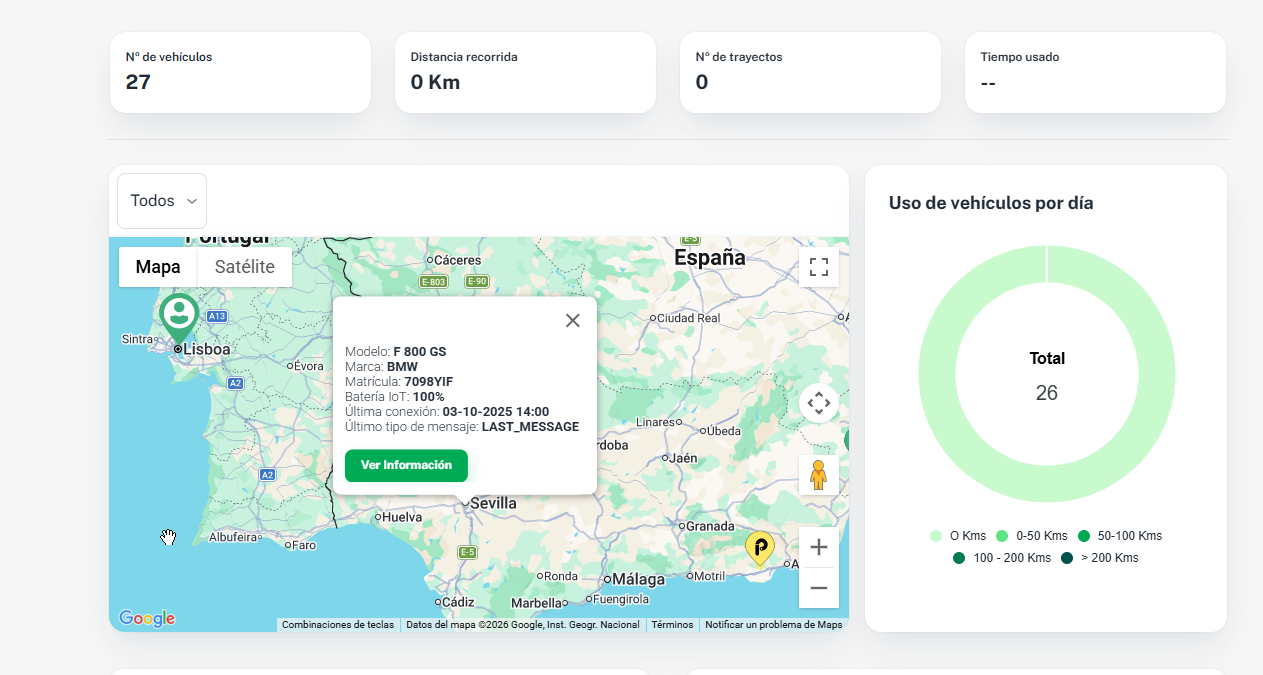The height and width of the screenshot is (675, 1263).
Task: Toggle the 100 - 200 Kms legend item
Action: point(1002,558)
